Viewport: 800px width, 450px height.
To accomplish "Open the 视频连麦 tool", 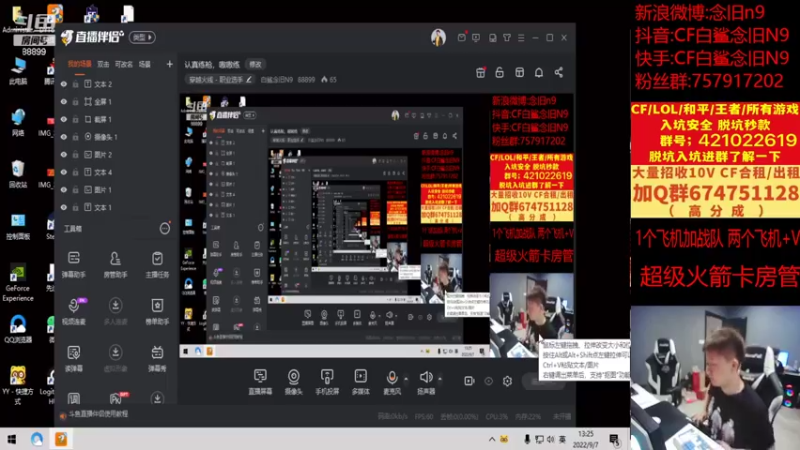I will pos(74,311).
